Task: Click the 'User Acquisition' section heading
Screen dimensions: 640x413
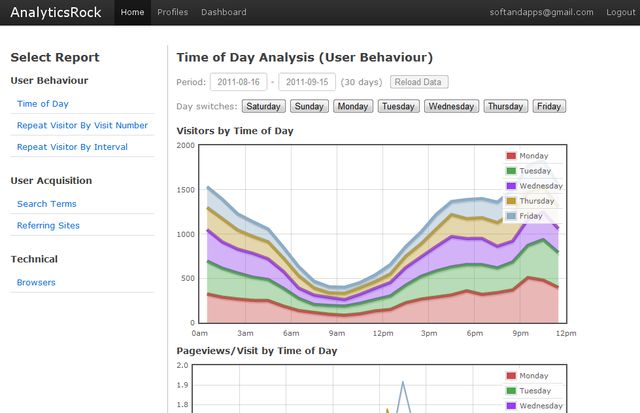Action: click(x=51, y=180)
